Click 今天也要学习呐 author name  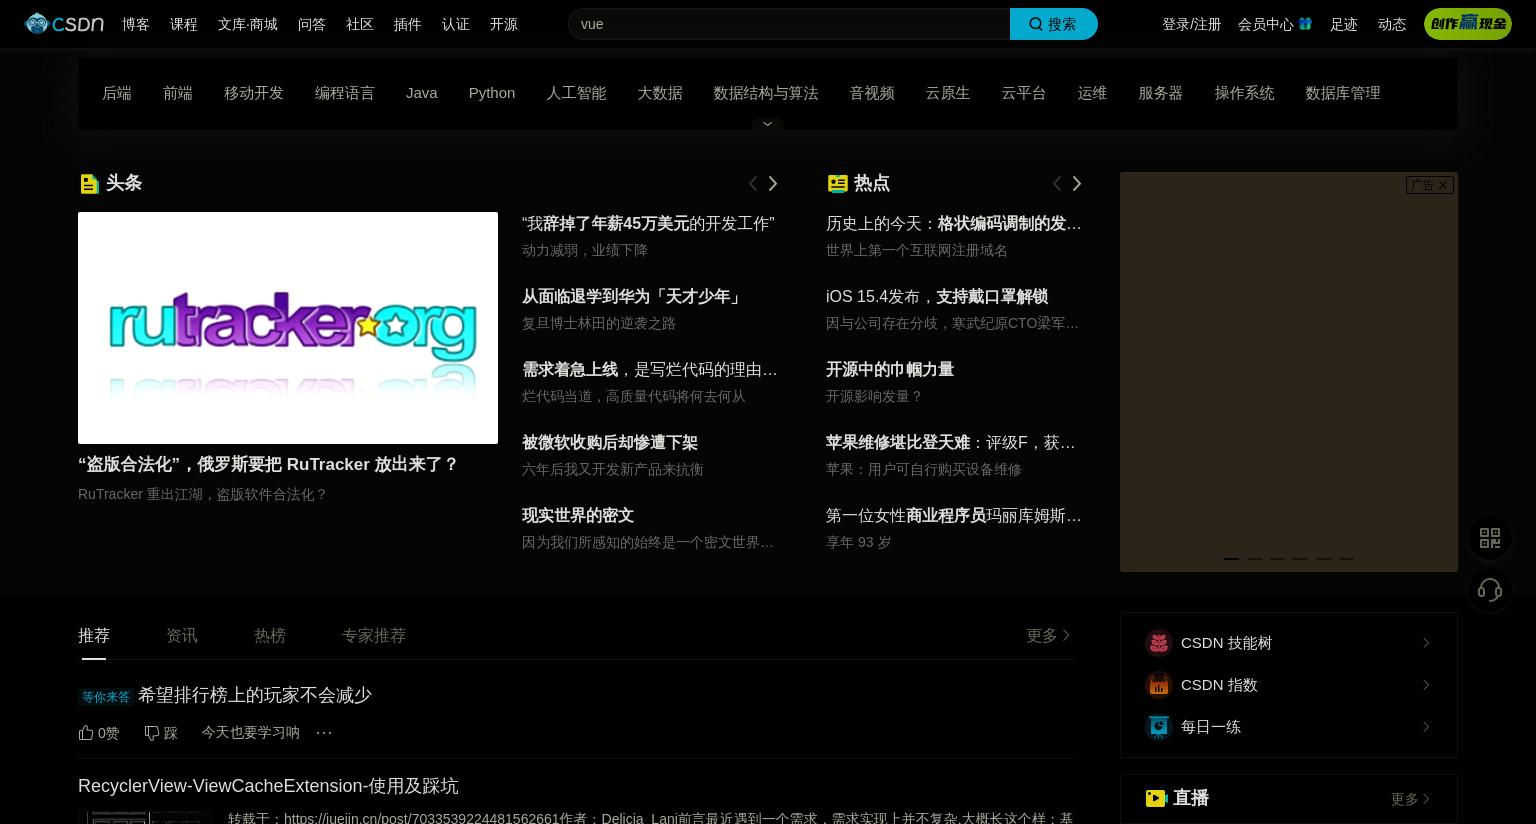250,733
